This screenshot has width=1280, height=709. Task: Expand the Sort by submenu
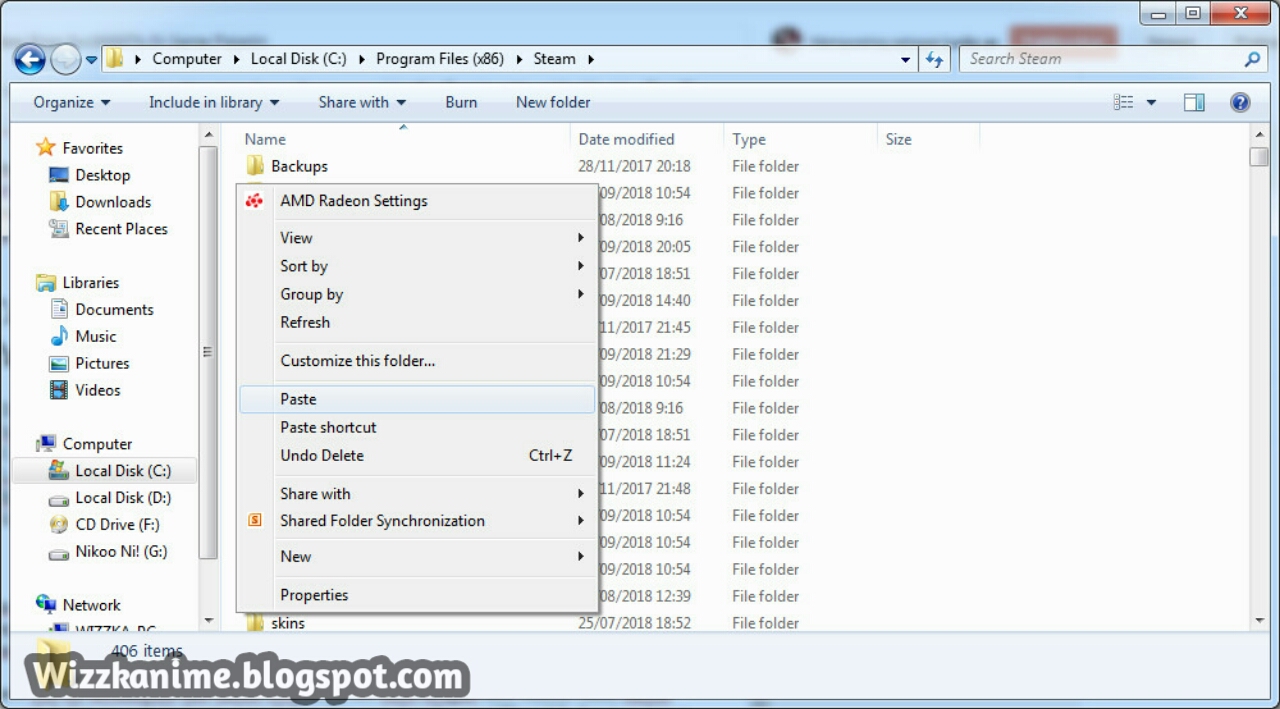[417, 266]
